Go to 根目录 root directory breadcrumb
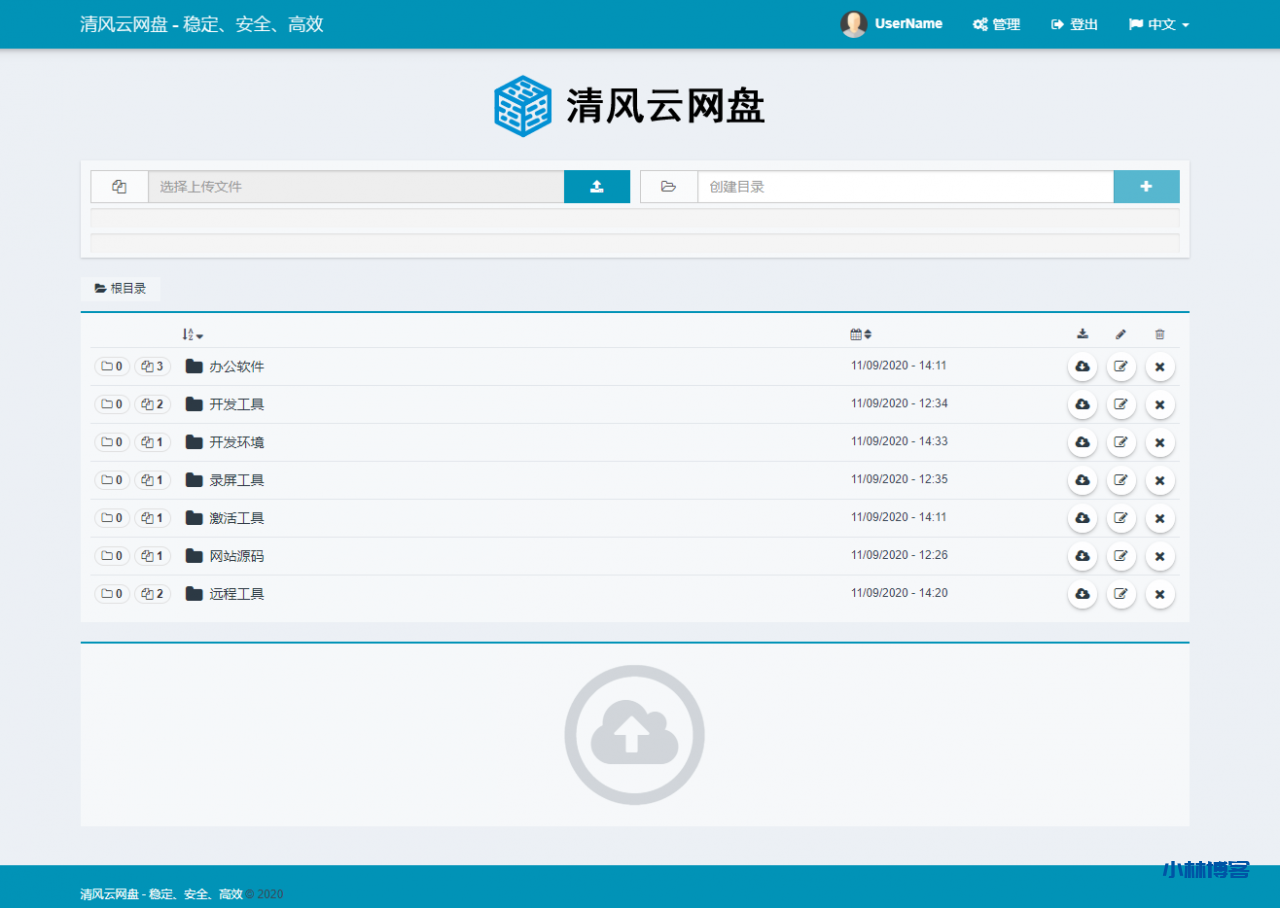Screen dimensions: 1280x908 point(121,289)
